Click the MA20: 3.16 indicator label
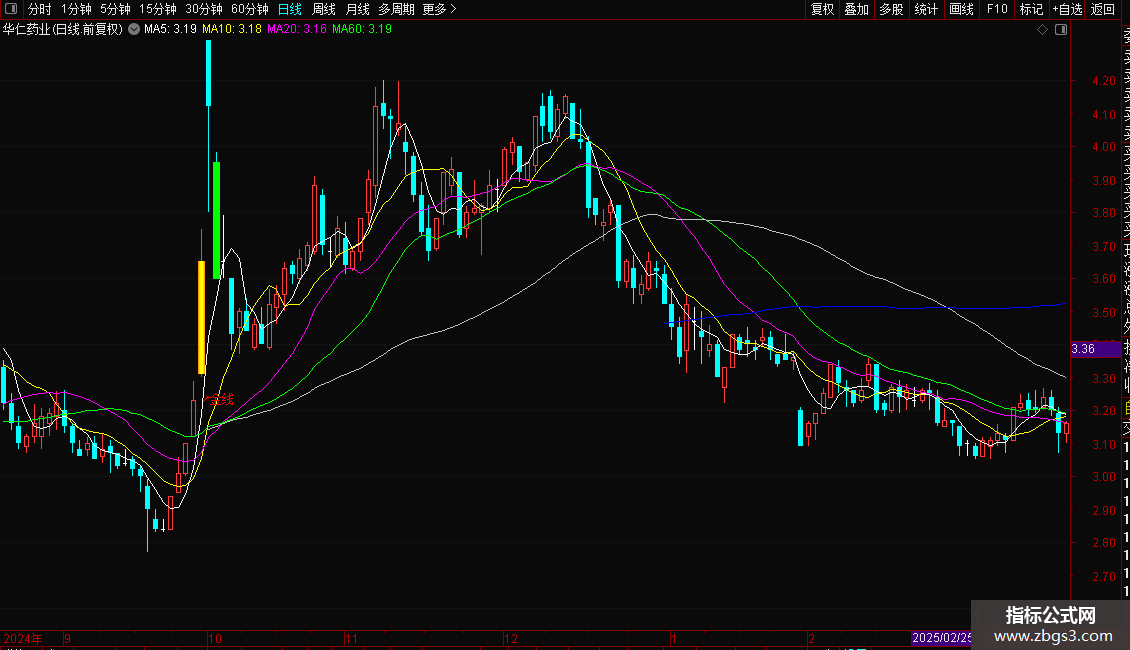The image size is (1130, 650). pyautogui.click(x=297, y=30)
